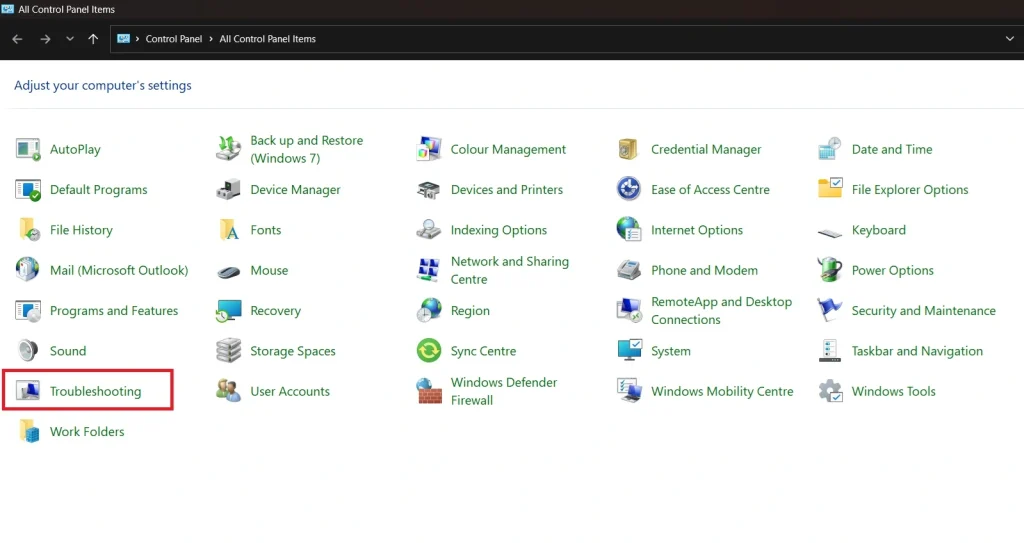Click the Colour Management icon
The width and height of the screenshot is (1024, 543).
tap(429, 149)
